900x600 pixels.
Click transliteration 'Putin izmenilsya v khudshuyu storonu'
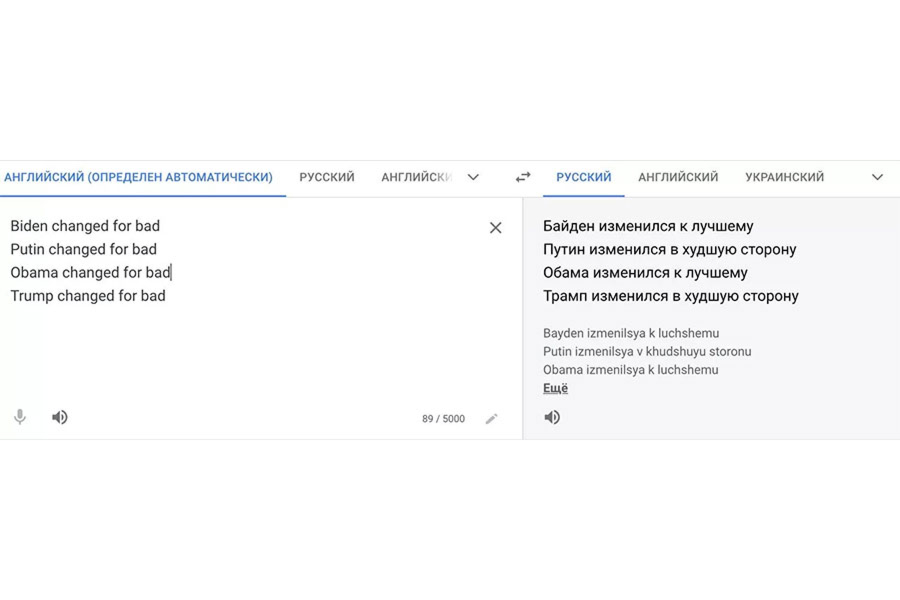(647, 352)
